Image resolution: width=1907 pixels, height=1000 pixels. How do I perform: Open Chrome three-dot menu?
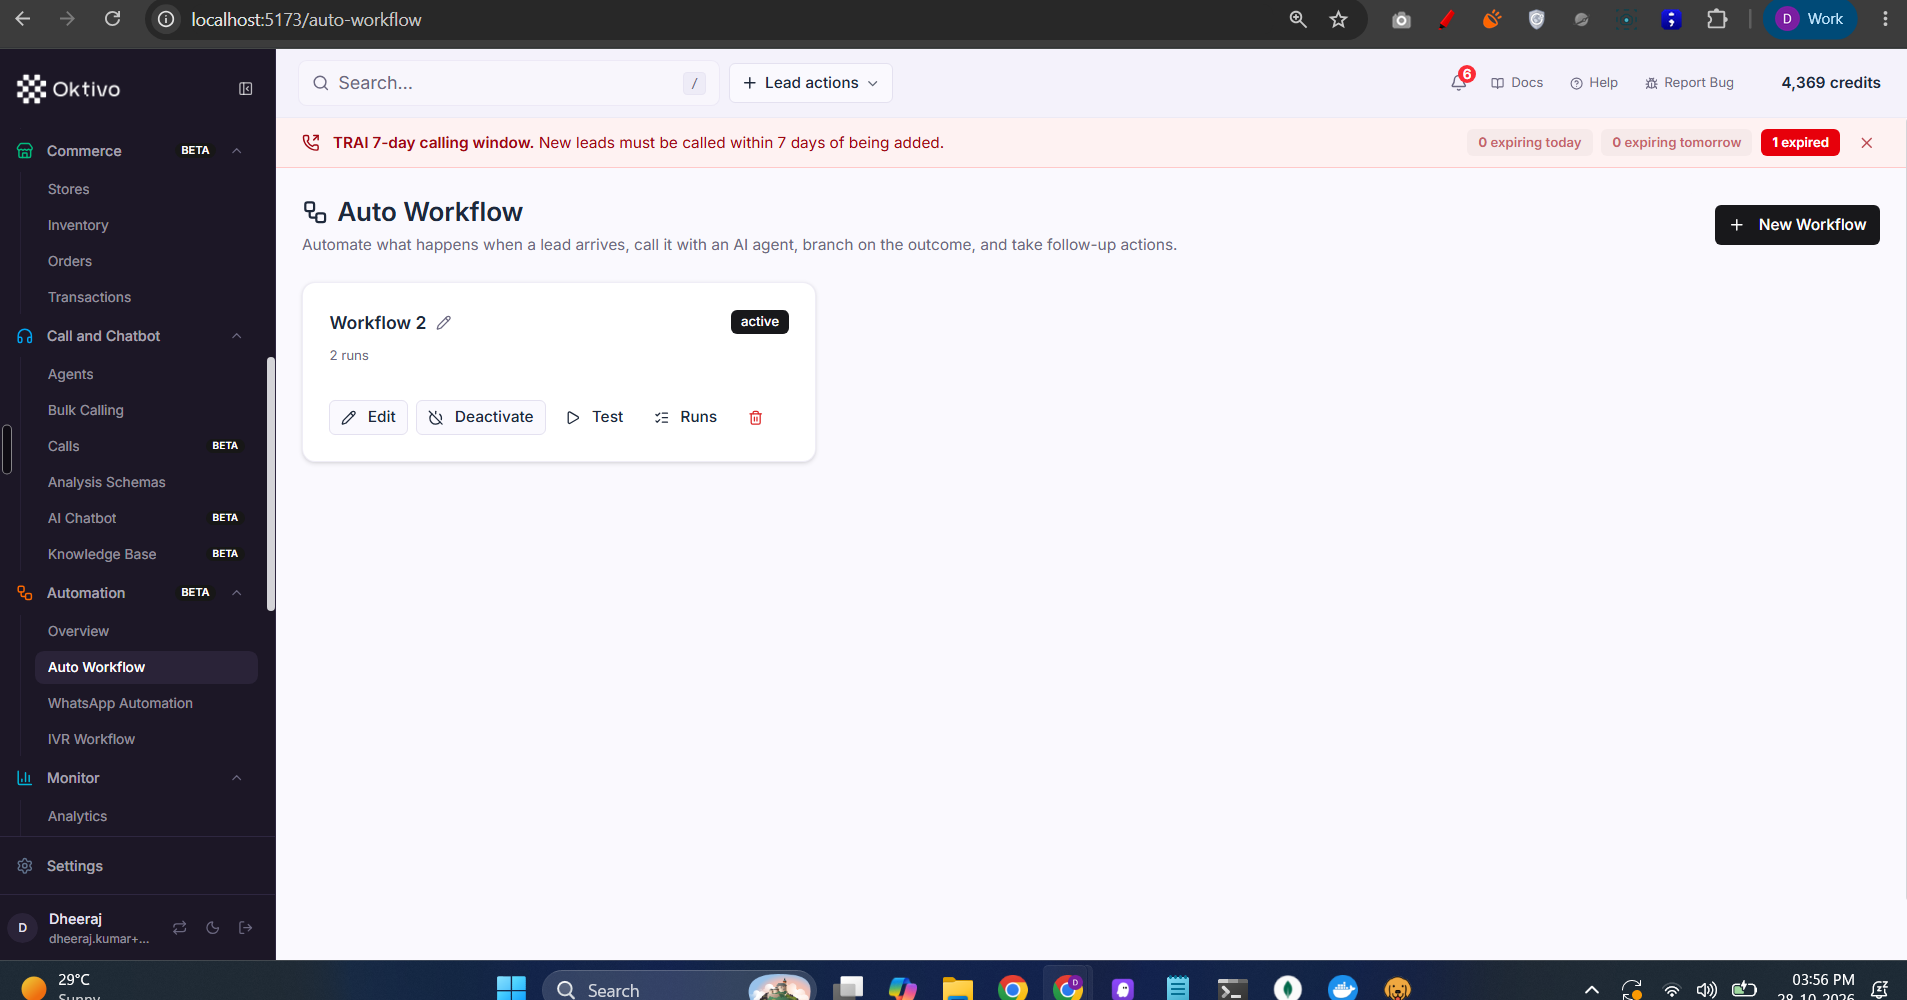coord(1885,19)
